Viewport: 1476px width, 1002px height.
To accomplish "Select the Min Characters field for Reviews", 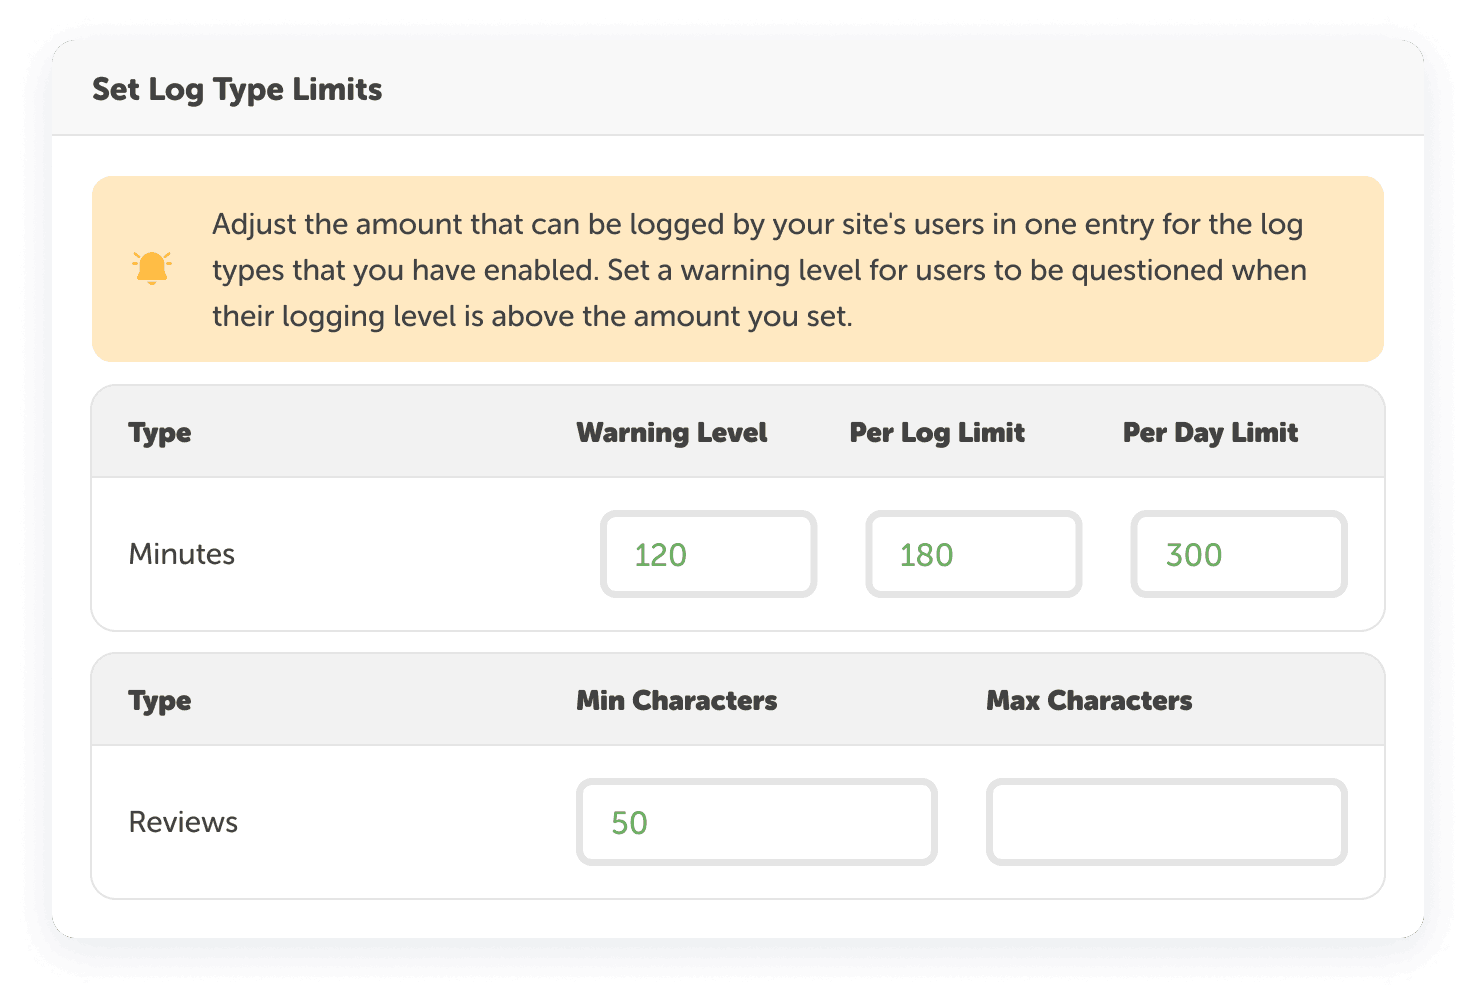I will pyautogui.click(x=755, y=822).
